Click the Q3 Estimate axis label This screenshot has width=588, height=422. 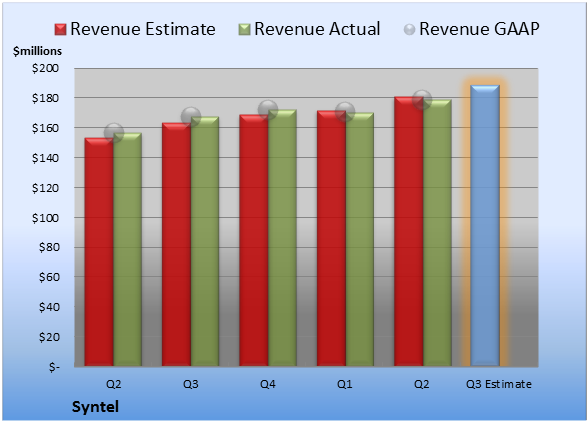(x=499, y=384)
